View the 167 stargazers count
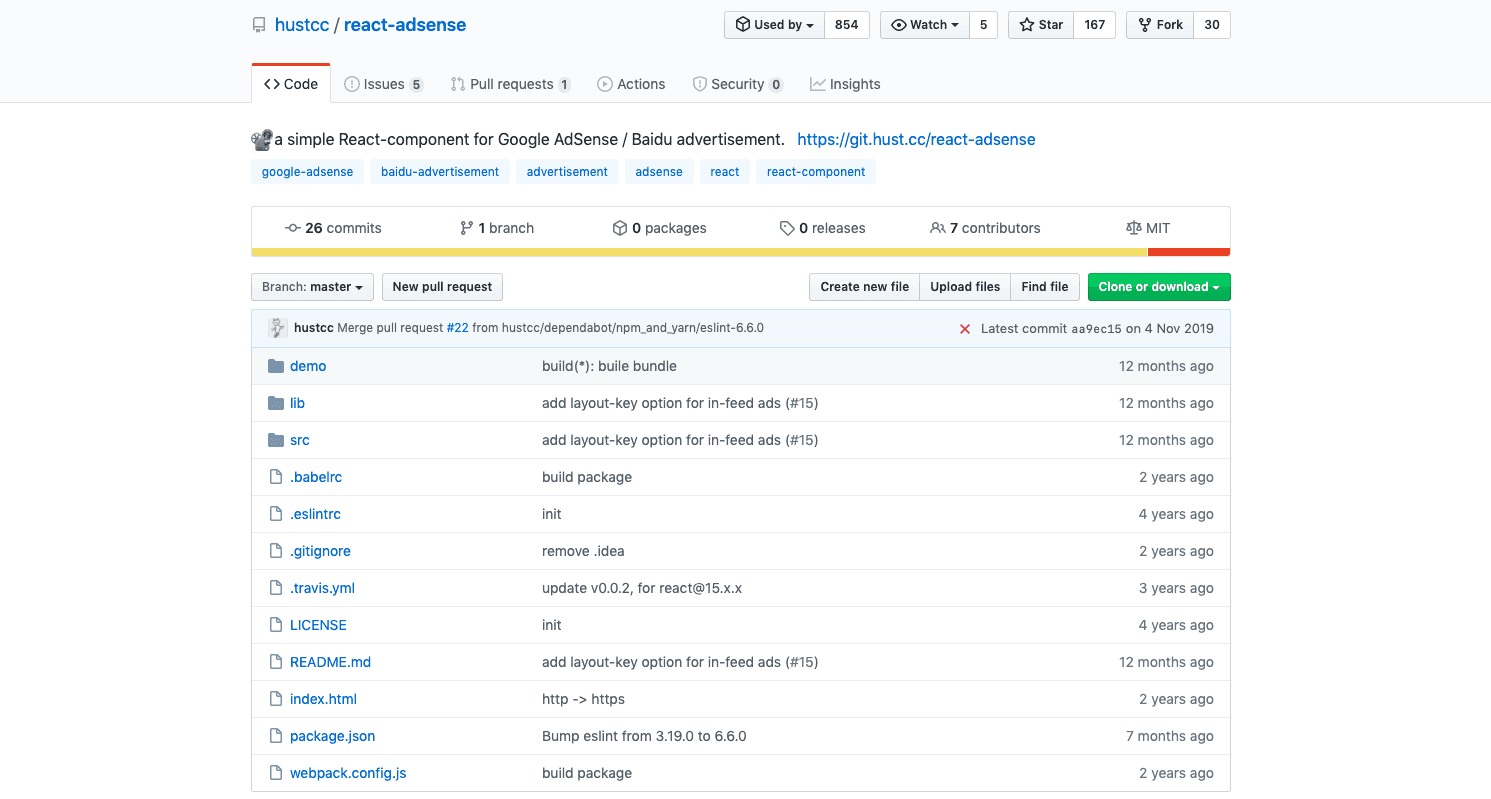Screen dimensions: 1491x799 click(1095, 25)
